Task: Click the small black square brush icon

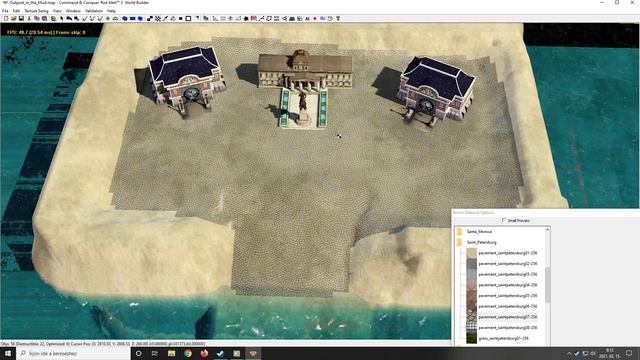Action: [180, 18]
